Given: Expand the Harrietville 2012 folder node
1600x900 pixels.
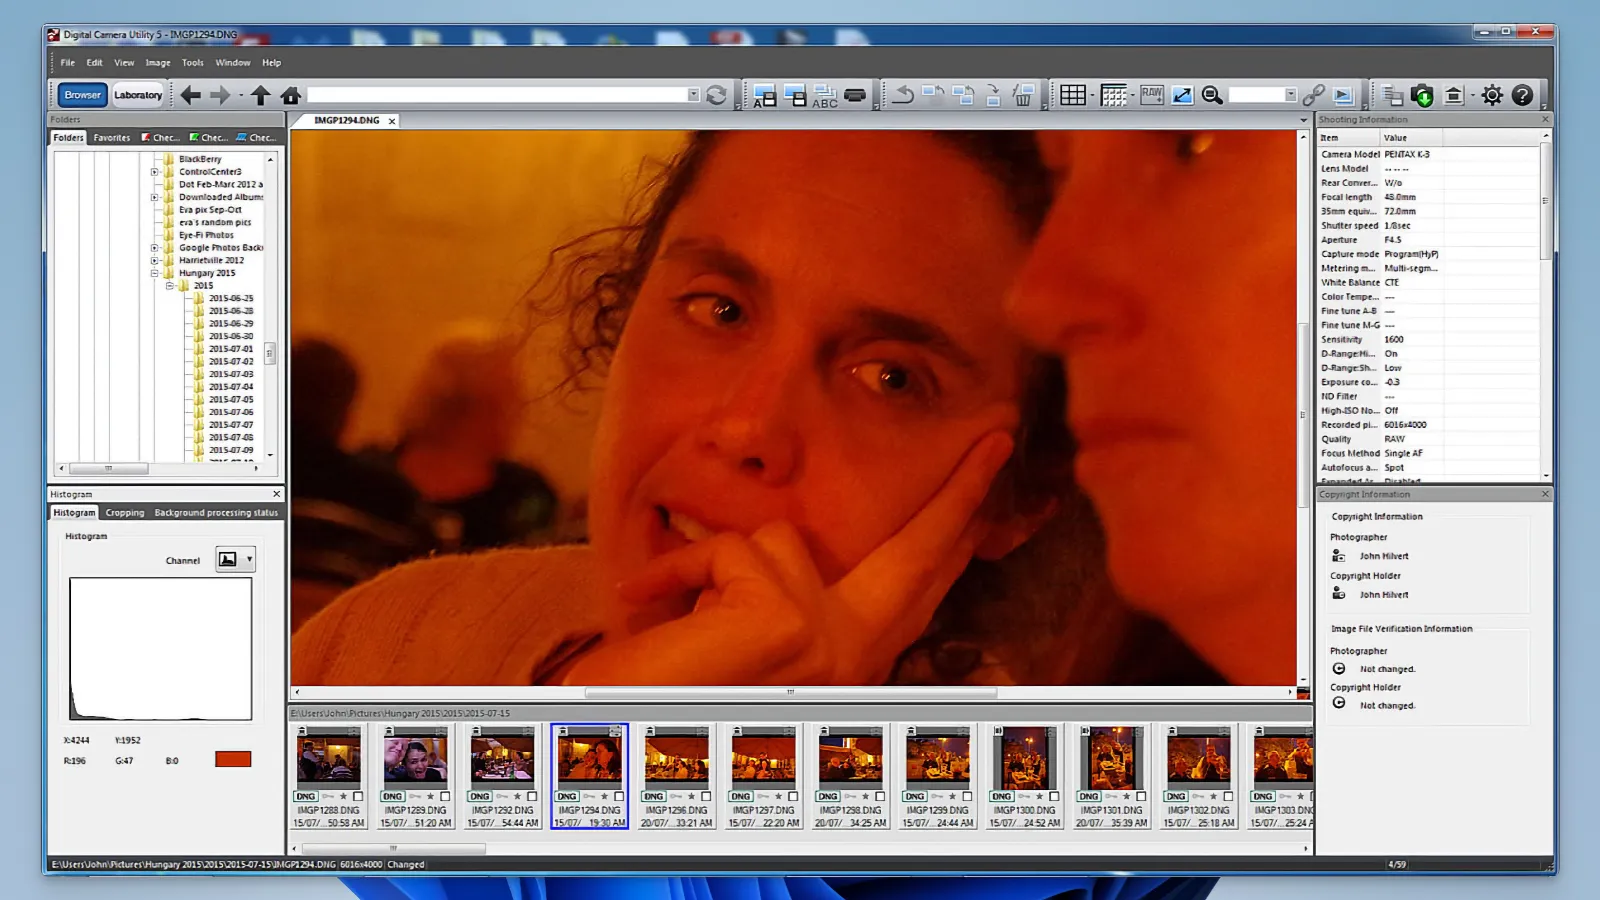Looking at the screenshot, I should pyautogui.click(x=154, y=260).
